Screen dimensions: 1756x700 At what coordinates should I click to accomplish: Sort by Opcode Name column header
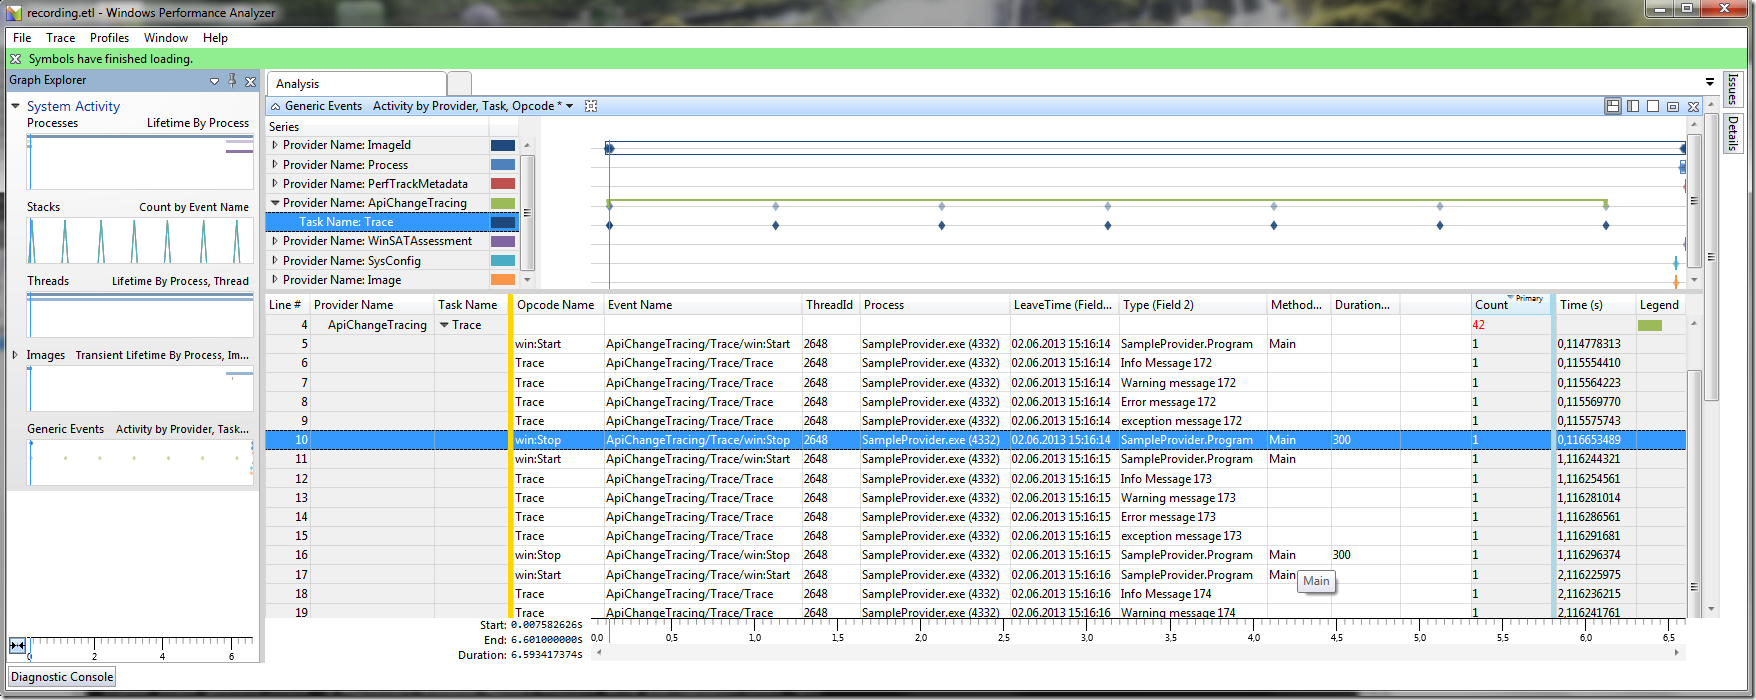[x=556, y=305]
